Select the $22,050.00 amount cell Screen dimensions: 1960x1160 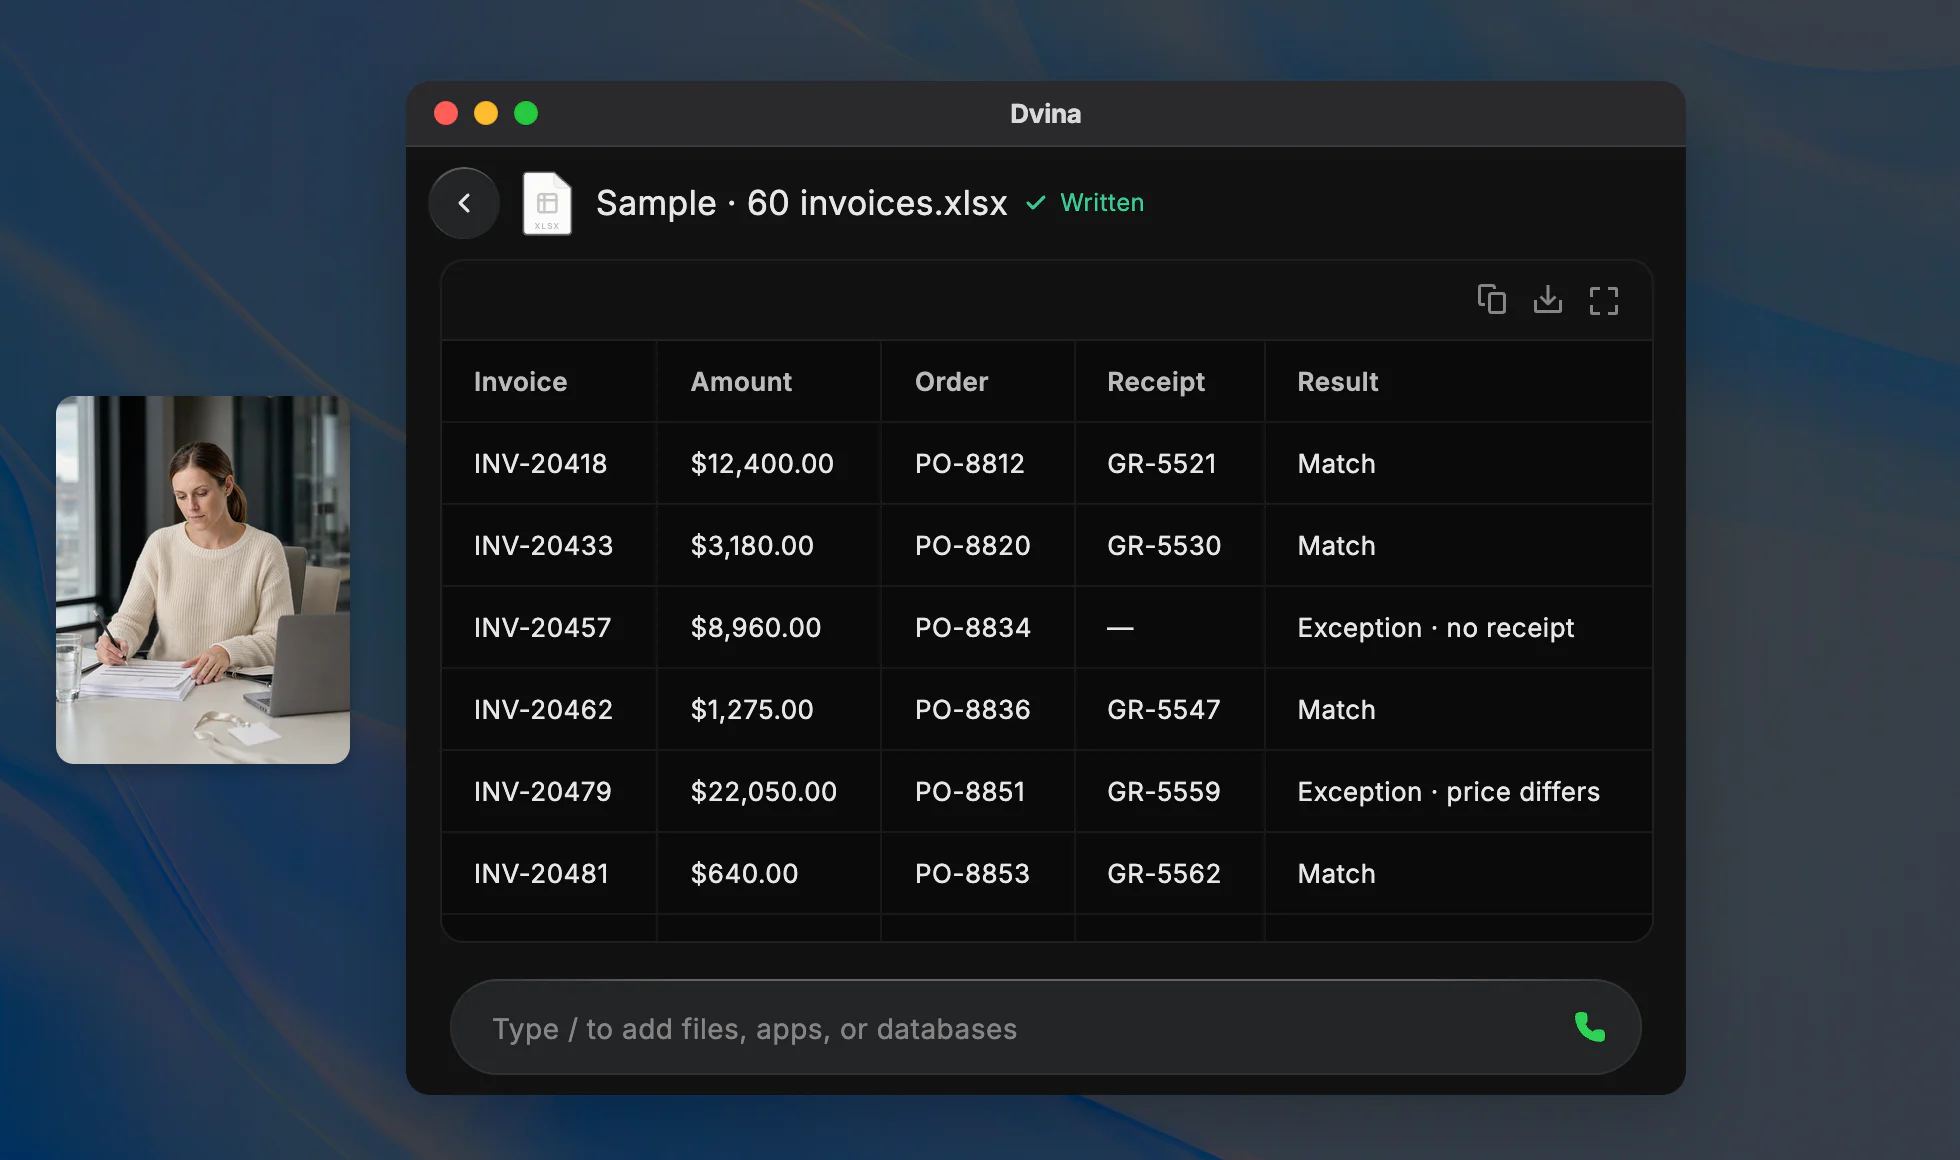[763, 791]
